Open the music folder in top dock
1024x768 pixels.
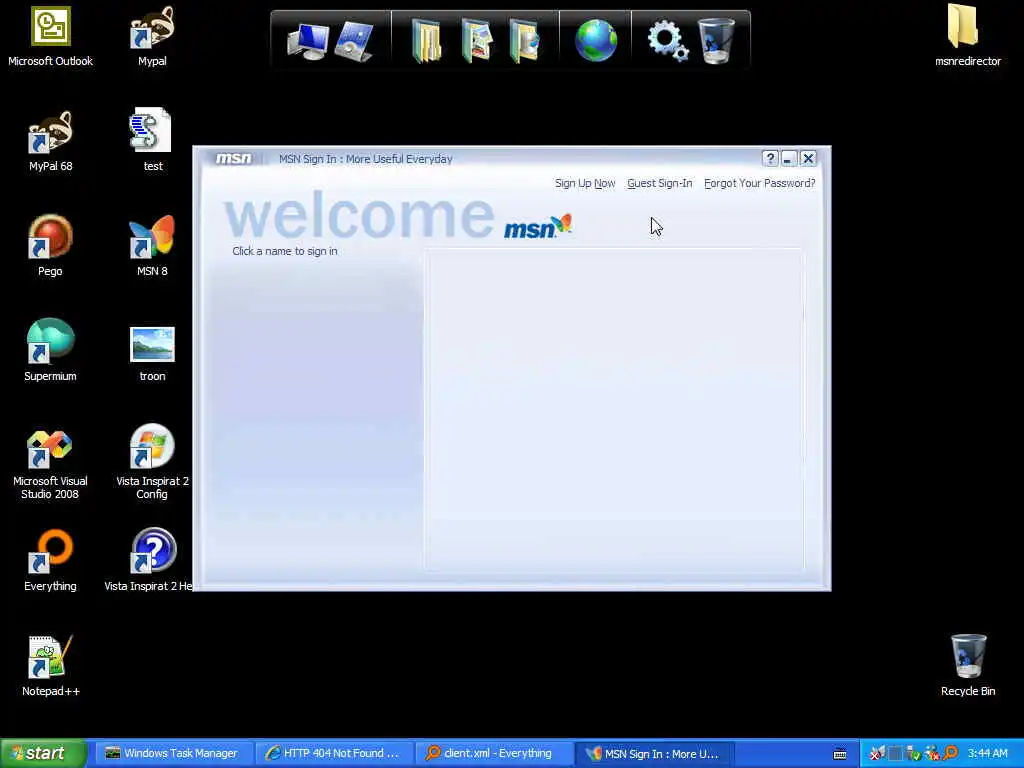pyautogui.click(x=526, y=41)
